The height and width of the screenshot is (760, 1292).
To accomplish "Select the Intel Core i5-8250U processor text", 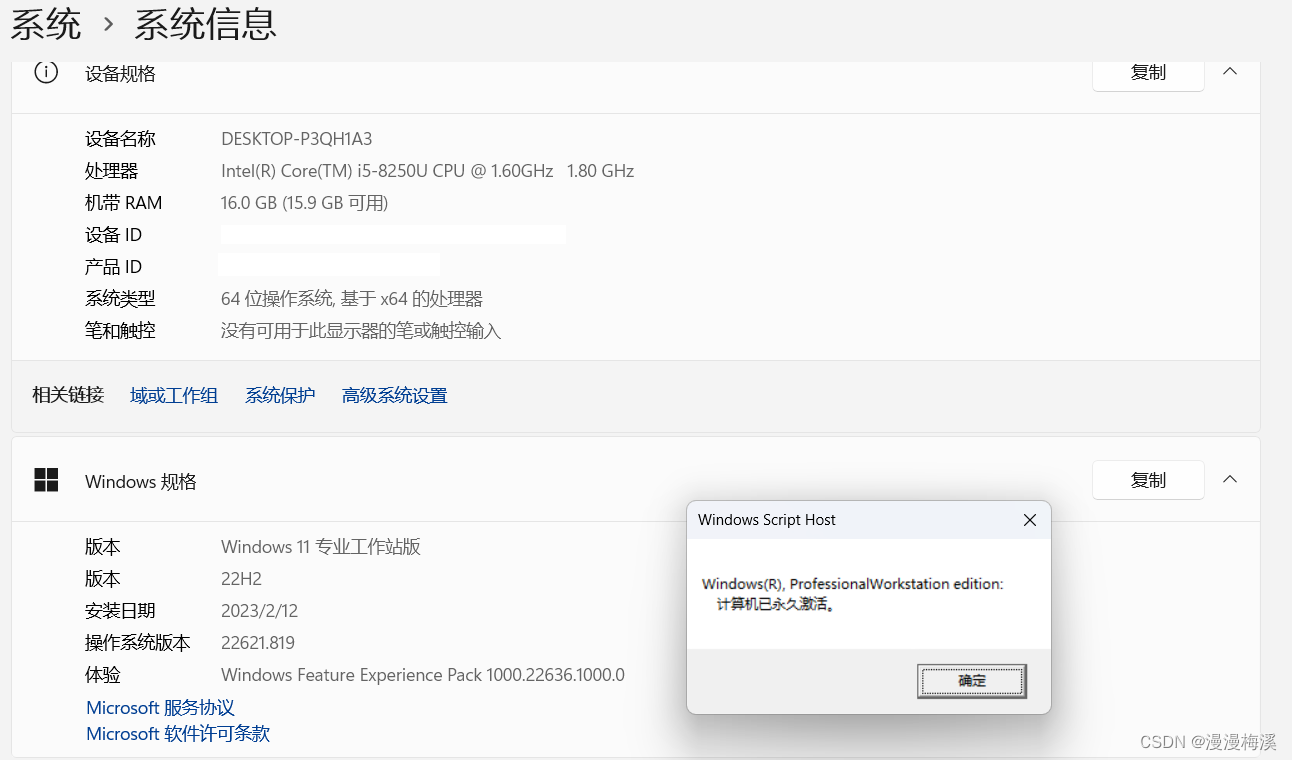I will click(x=427, y=171).
